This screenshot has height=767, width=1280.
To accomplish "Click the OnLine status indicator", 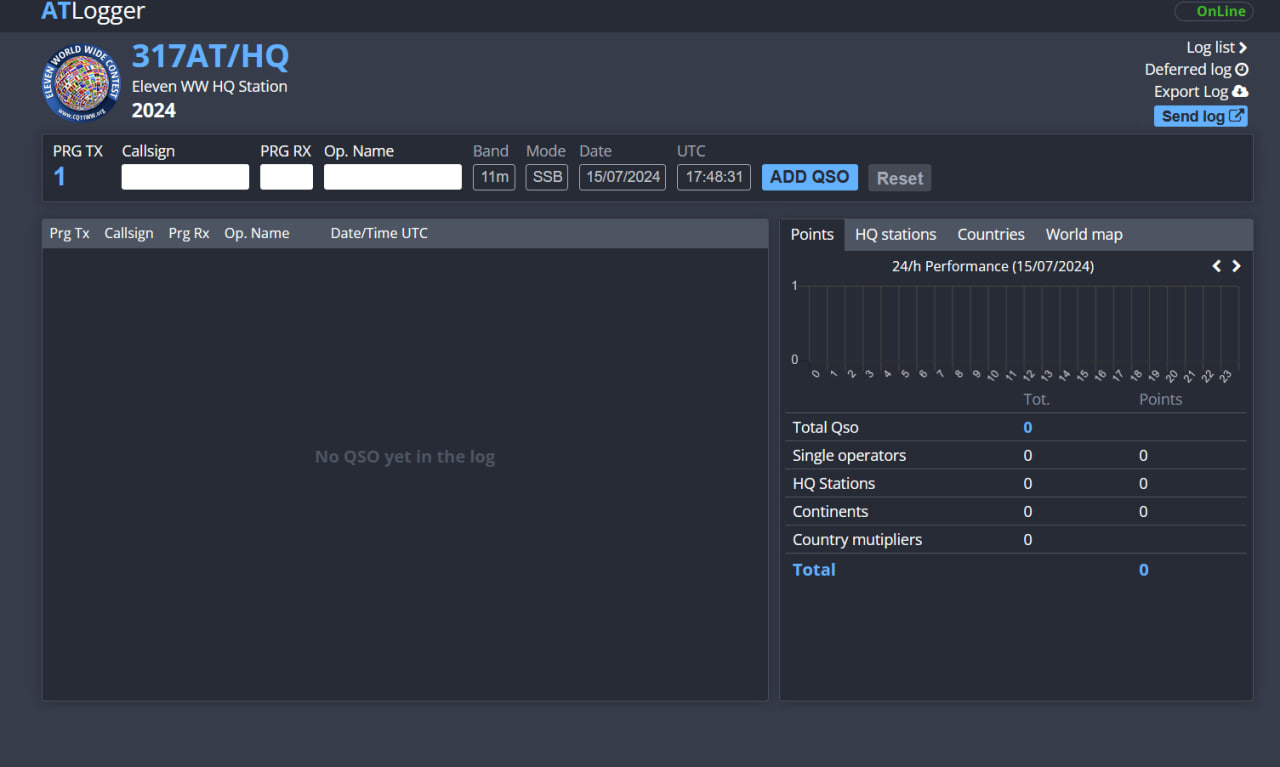I will tap(1214, 11).
